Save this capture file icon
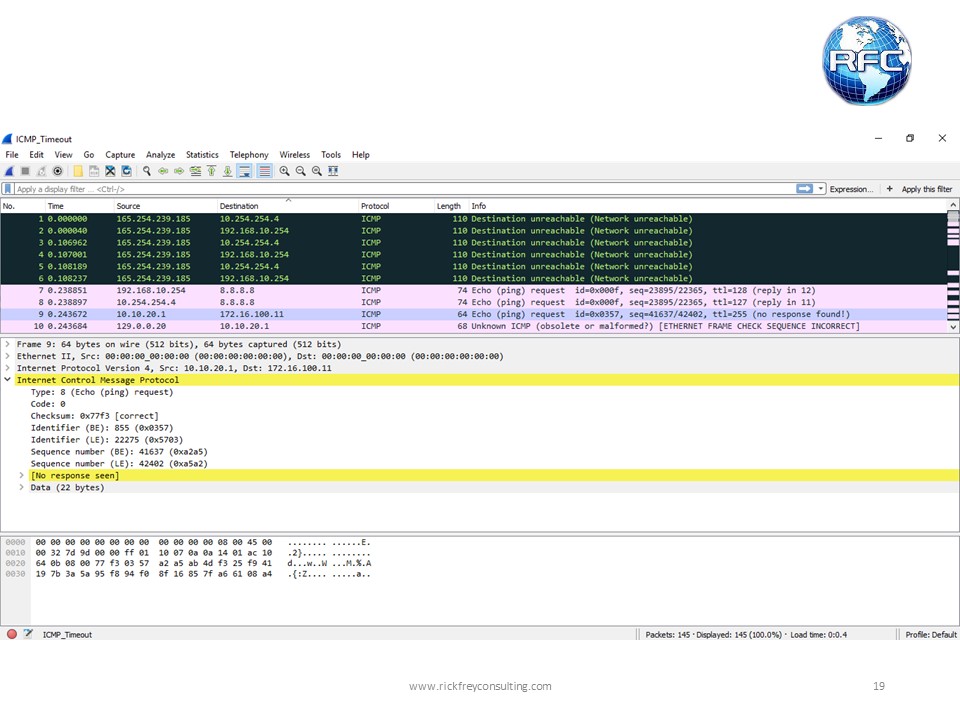Viewport: 960px width, 720px height. tap(94, 171)
